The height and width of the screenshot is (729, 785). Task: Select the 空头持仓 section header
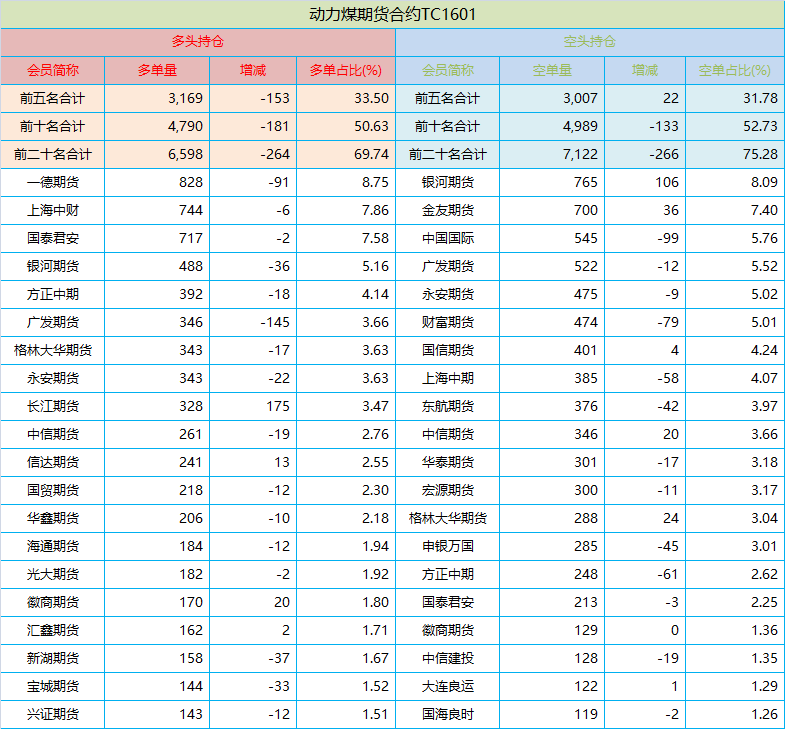pos(590,42)
